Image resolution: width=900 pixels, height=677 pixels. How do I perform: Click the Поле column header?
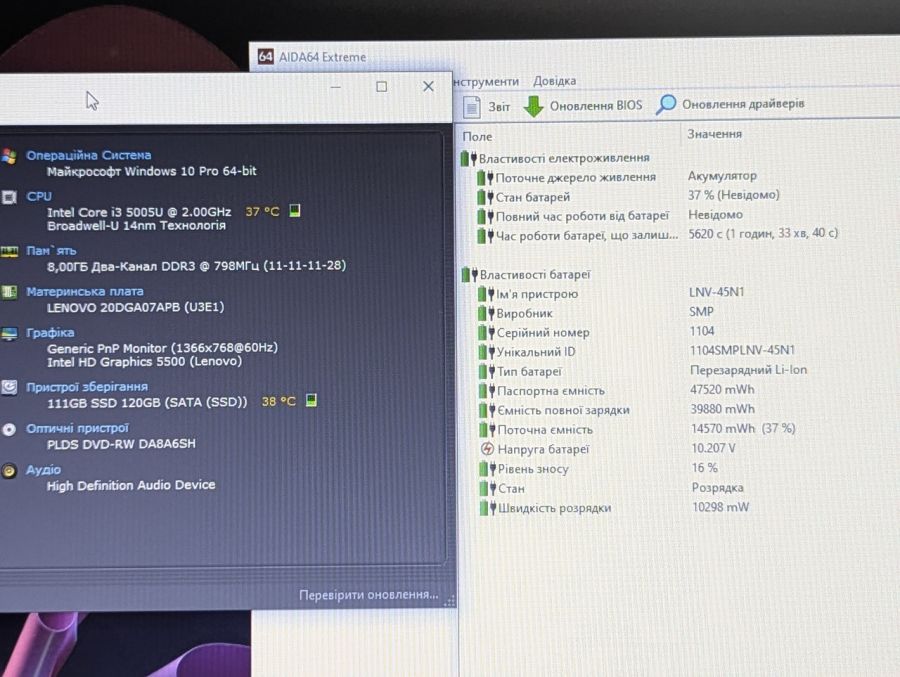pos(478,137)
